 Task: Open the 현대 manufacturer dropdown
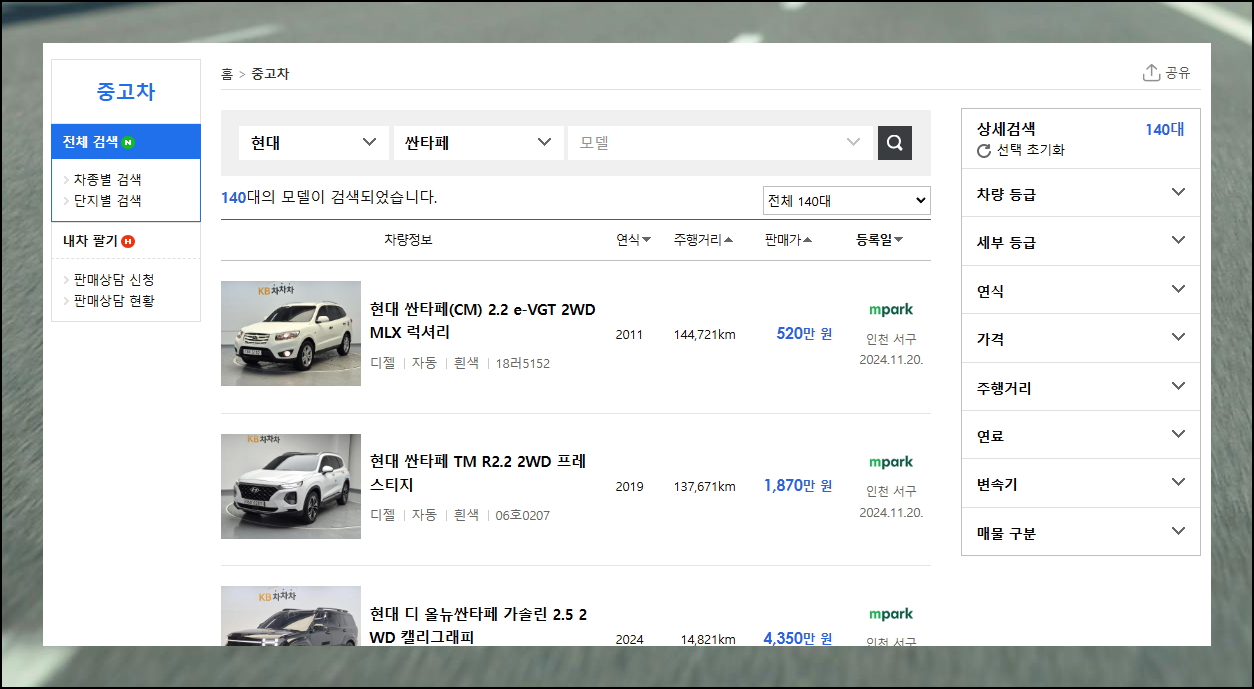314,143
